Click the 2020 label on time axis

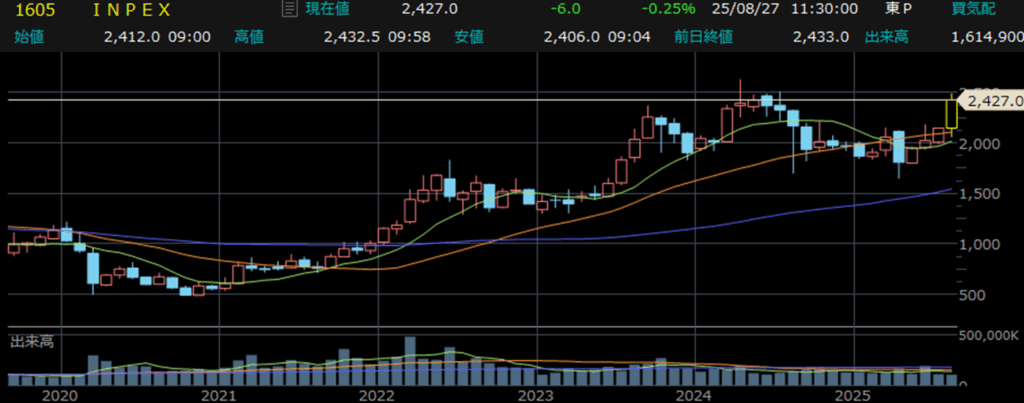(61, 395)
